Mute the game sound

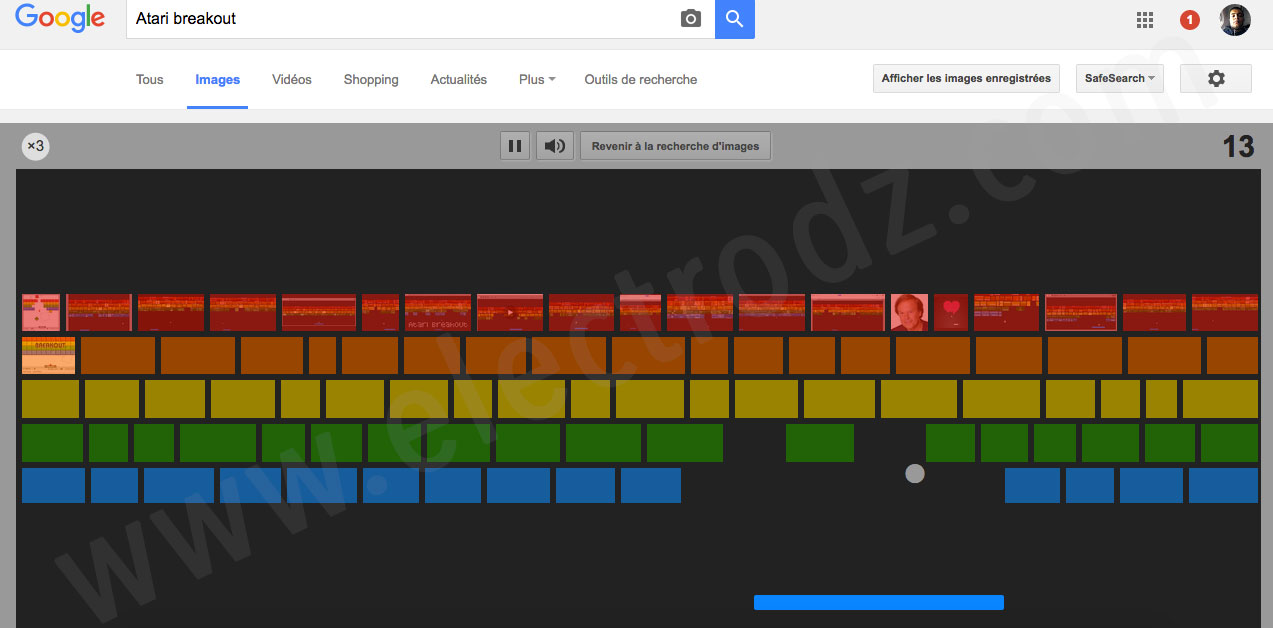(x=554, y=146)
